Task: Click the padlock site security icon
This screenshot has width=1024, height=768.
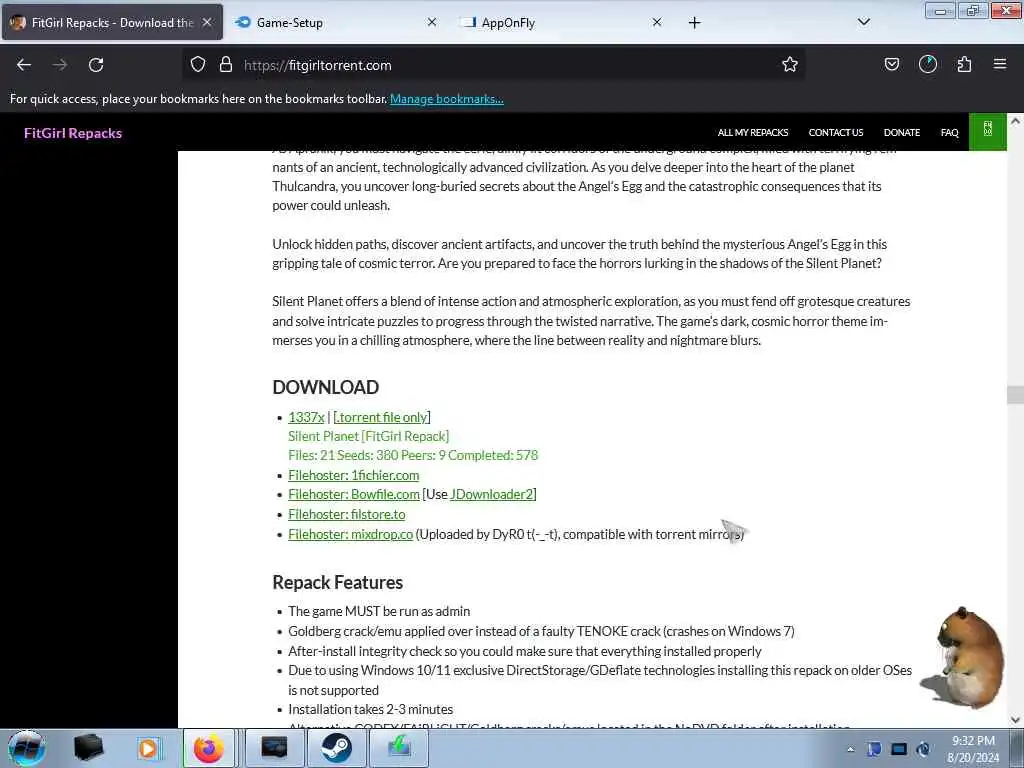Action: [x=226, y=65]
